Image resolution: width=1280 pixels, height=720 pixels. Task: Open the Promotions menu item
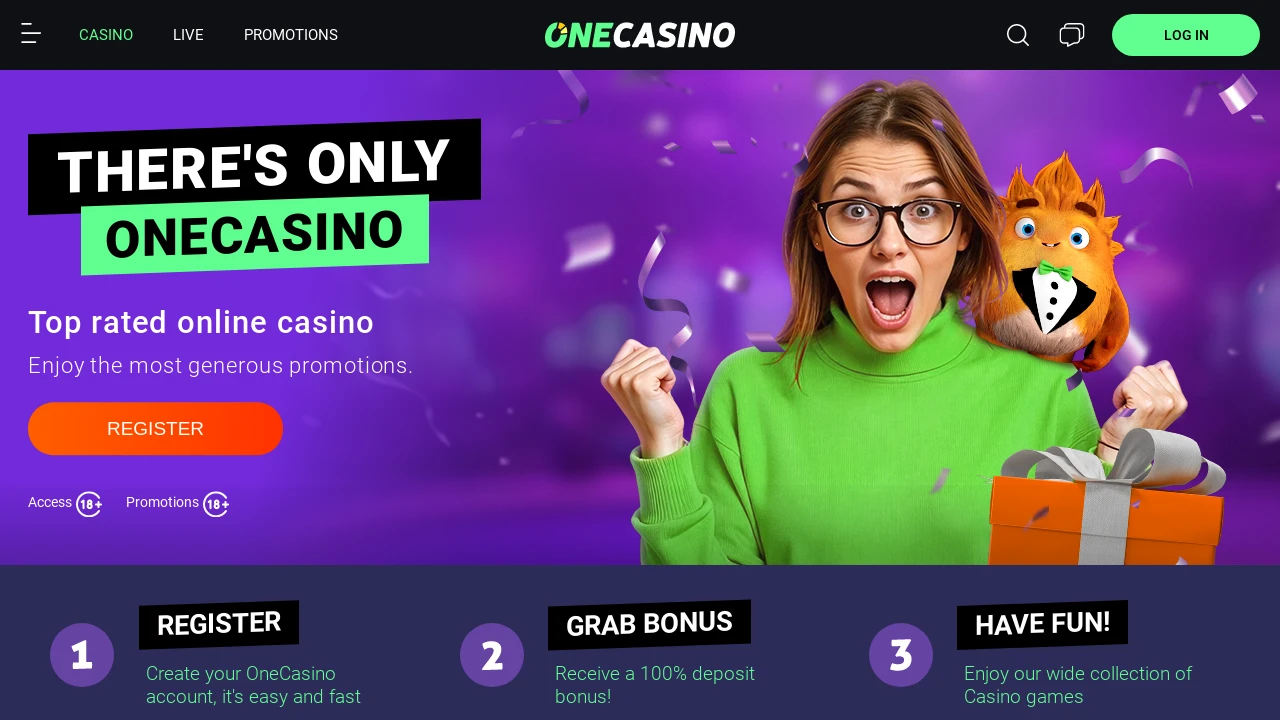point(291,35)
